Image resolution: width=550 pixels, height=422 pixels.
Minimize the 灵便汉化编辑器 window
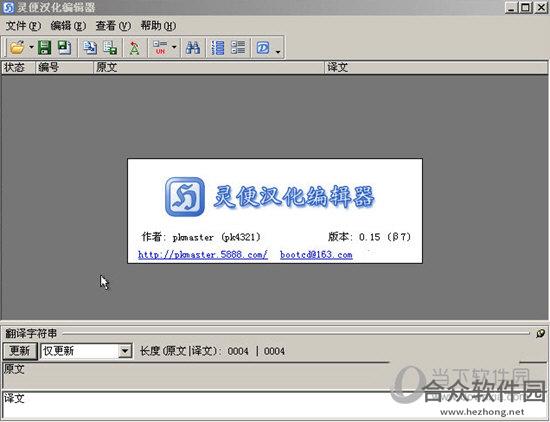pyautogui.click(x=511, y=7)
